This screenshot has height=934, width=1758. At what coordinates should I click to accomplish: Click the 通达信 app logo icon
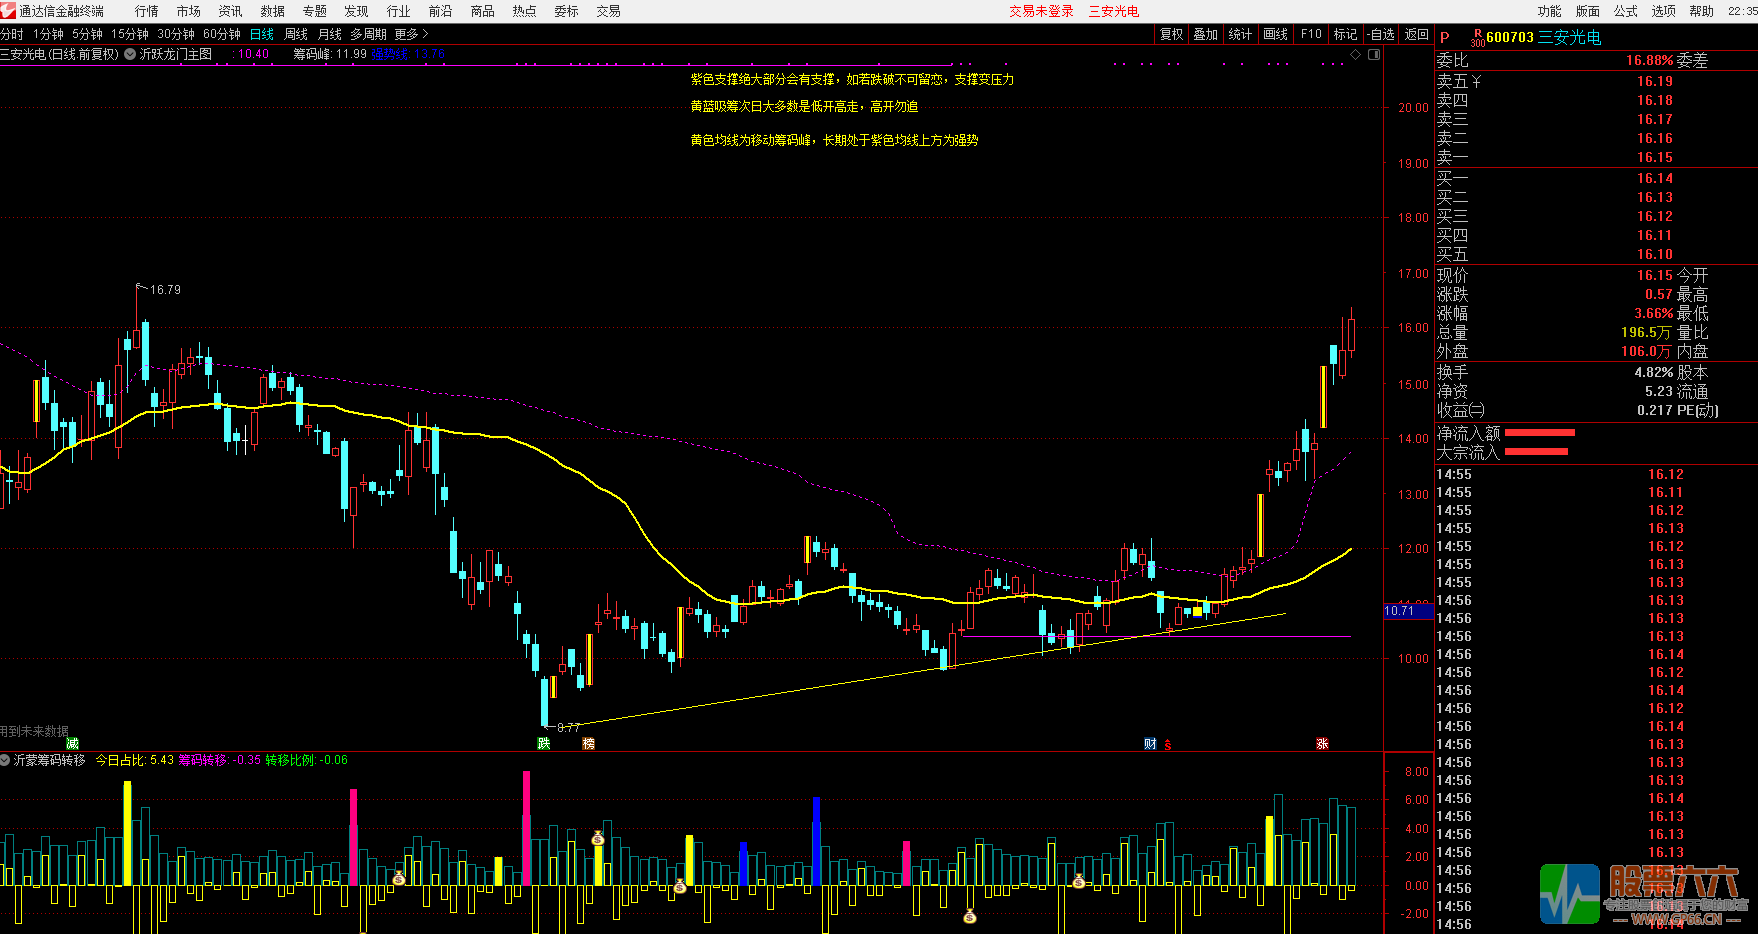pos(9,11)
